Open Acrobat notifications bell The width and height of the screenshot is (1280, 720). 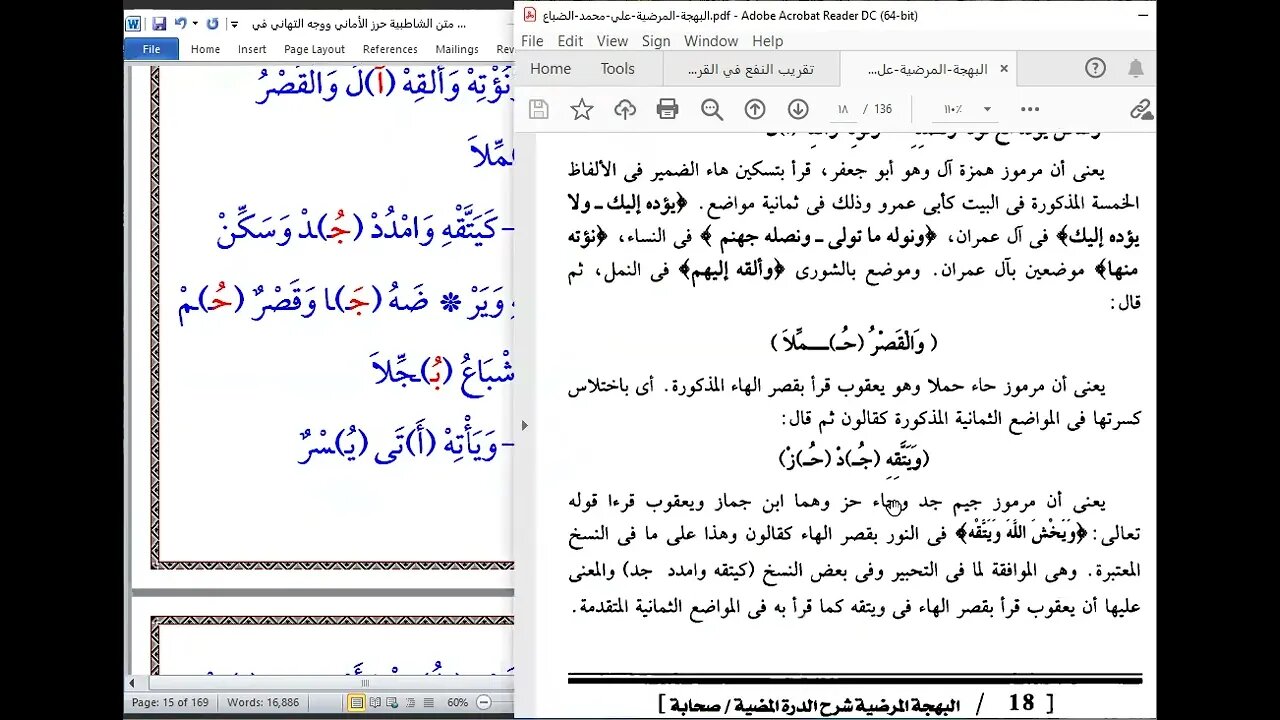click(x=1136, y=68)
